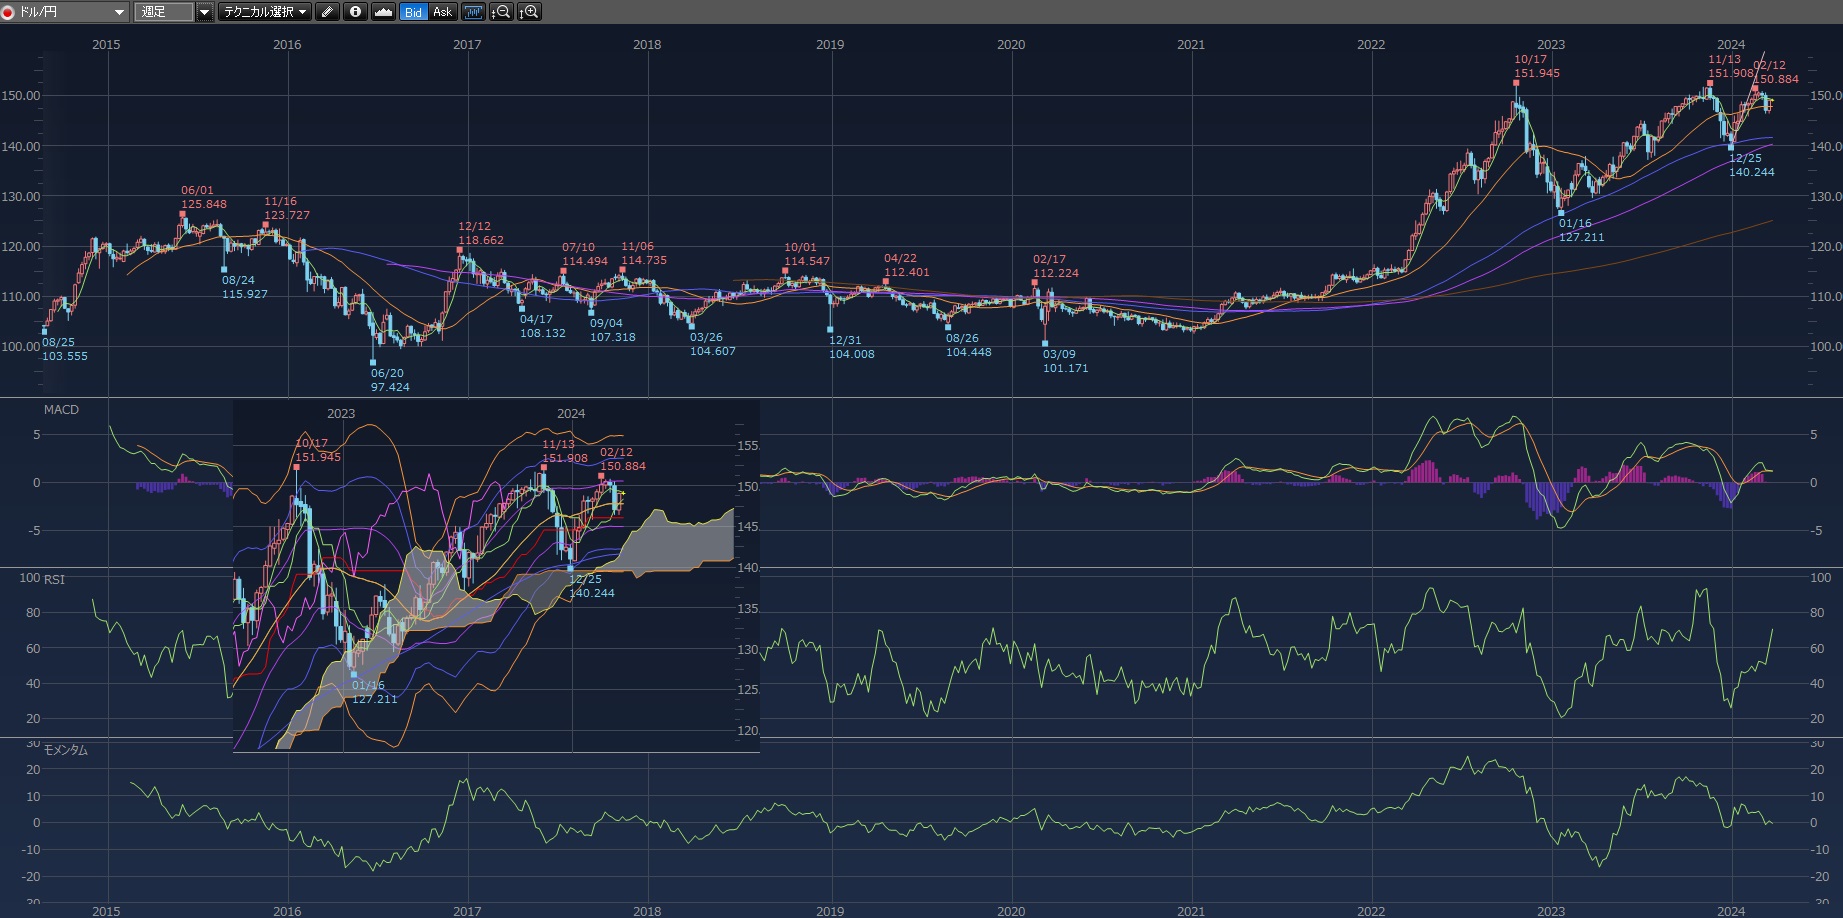Viewport: 1843px width, 918px height.
Task: Open the ドル/円 currency pair dropdown
Action: pos(119,12)
